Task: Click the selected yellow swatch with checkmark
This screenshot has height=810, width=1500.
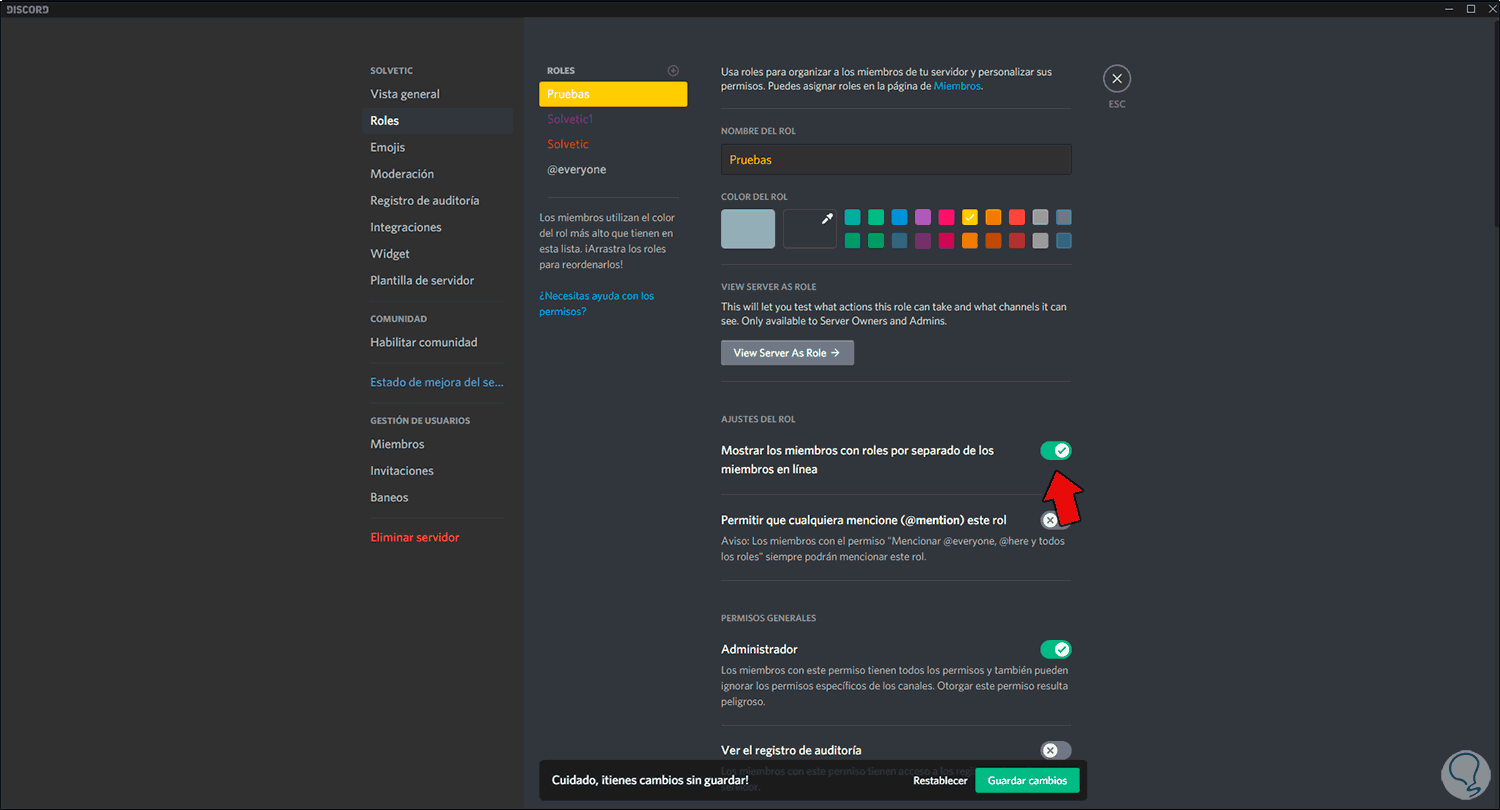Action: 970,217
